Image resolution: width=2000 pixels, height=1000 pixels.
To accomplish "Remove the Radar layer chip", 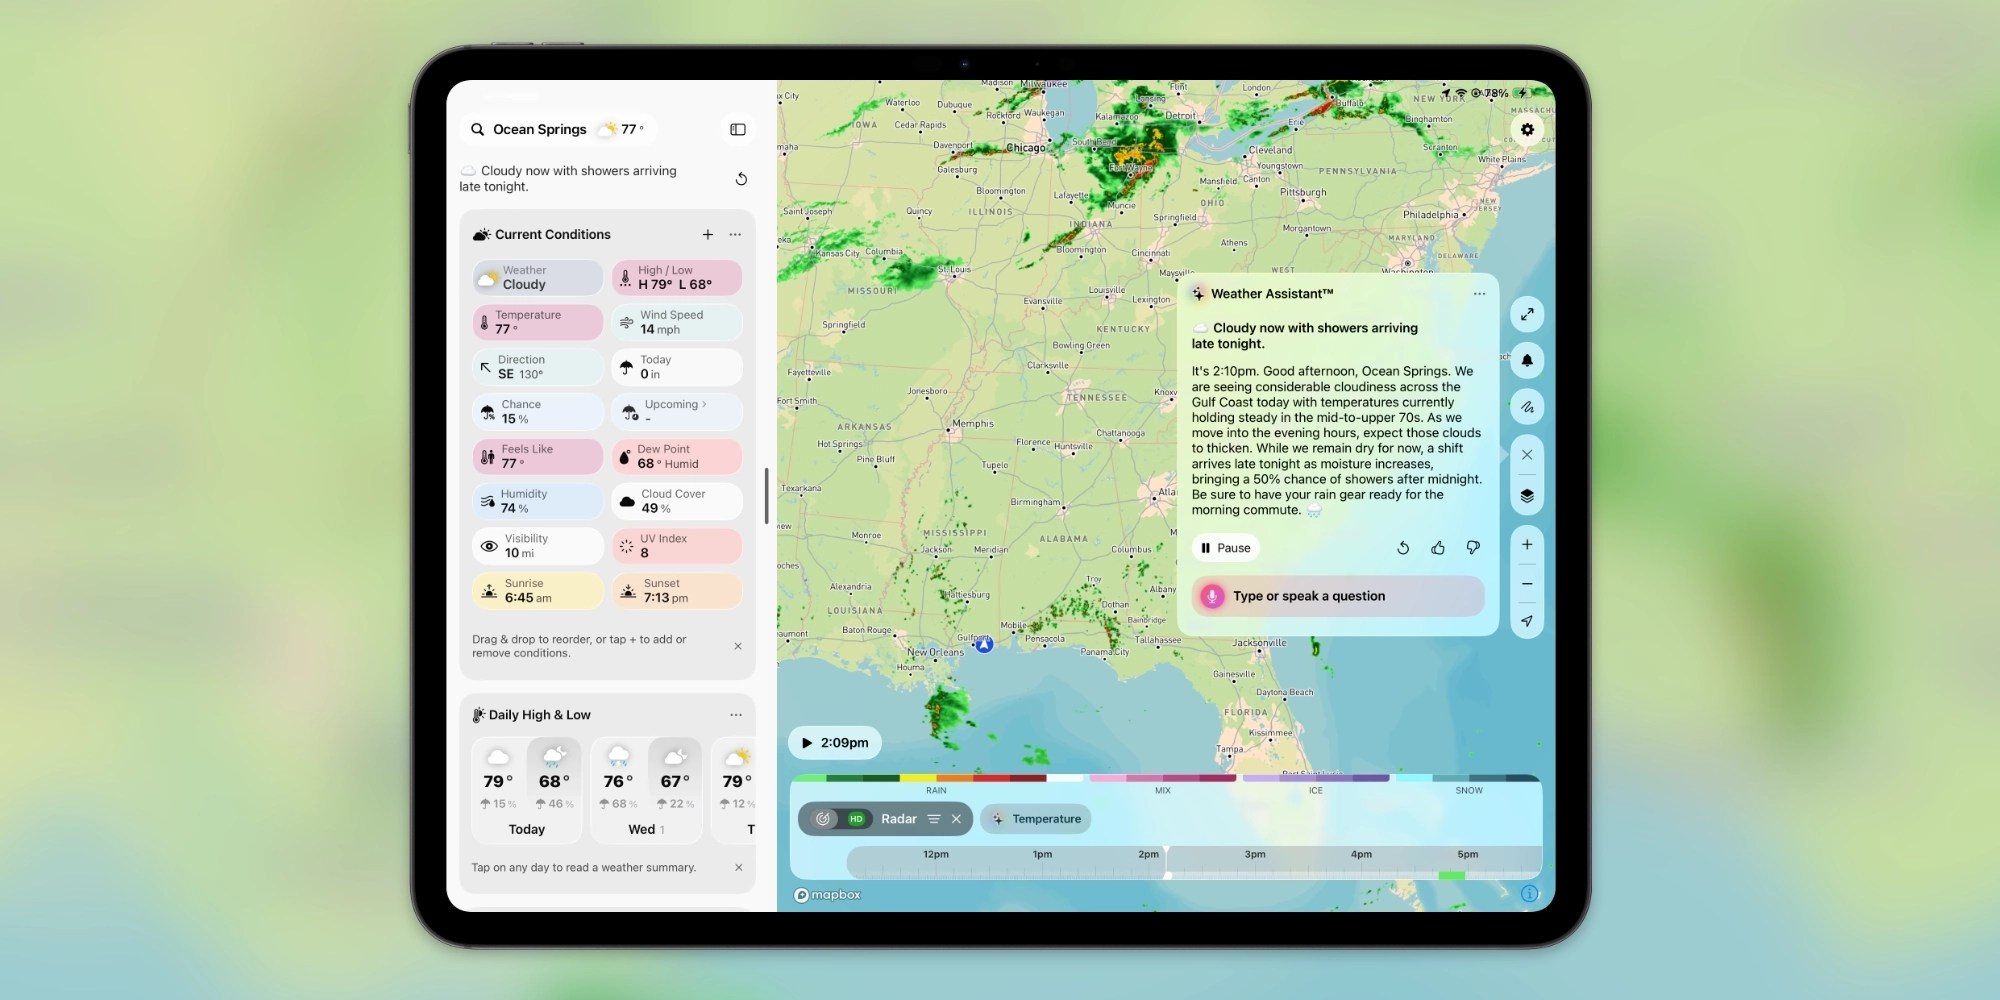I will pos(956,819).
